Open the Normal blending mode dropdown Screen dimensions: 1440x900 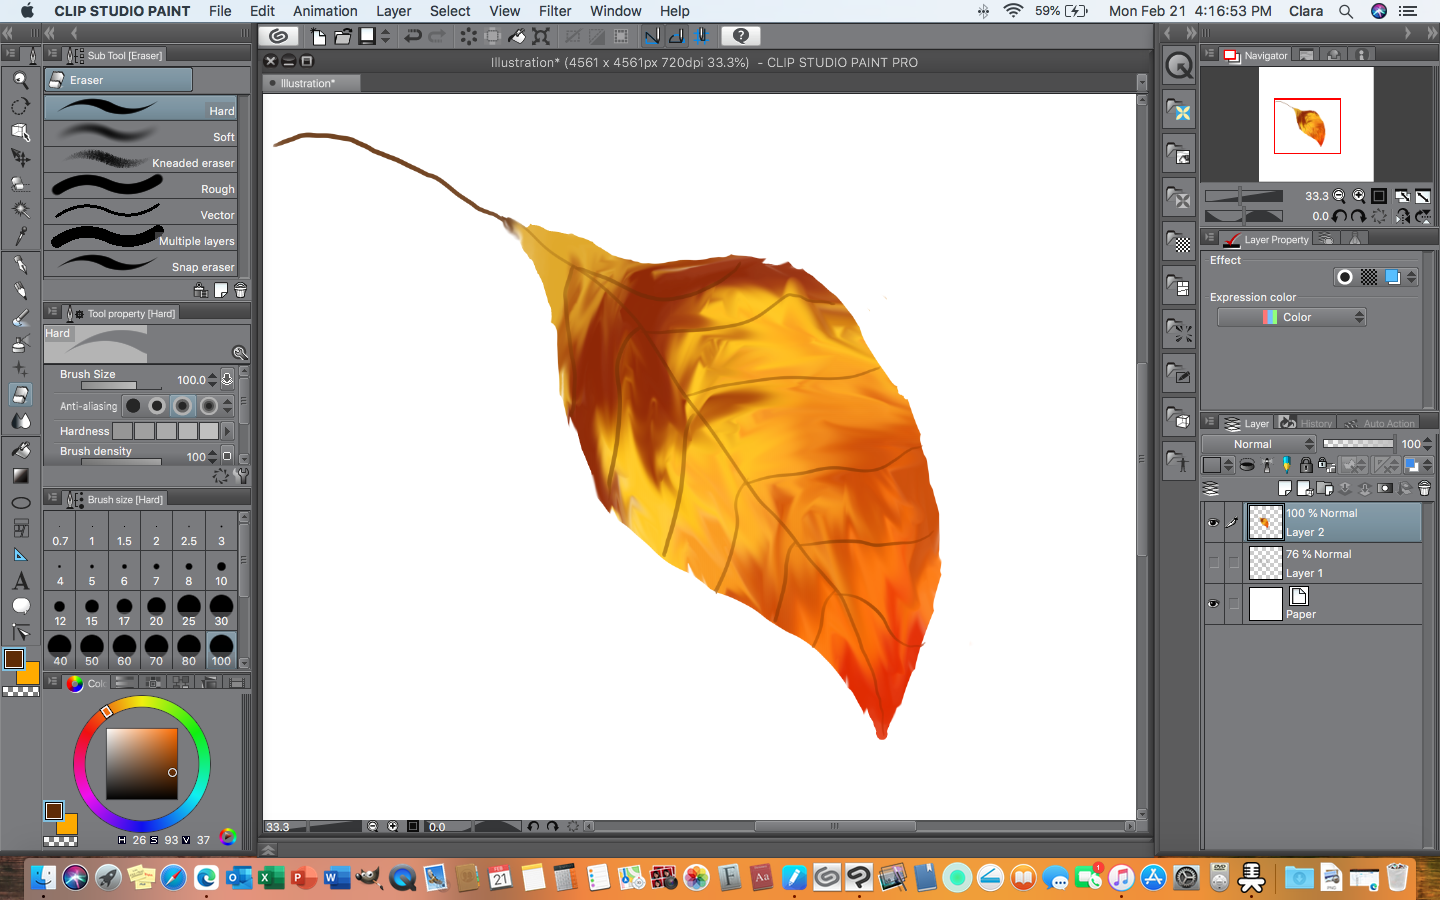tap(1259, 444)
